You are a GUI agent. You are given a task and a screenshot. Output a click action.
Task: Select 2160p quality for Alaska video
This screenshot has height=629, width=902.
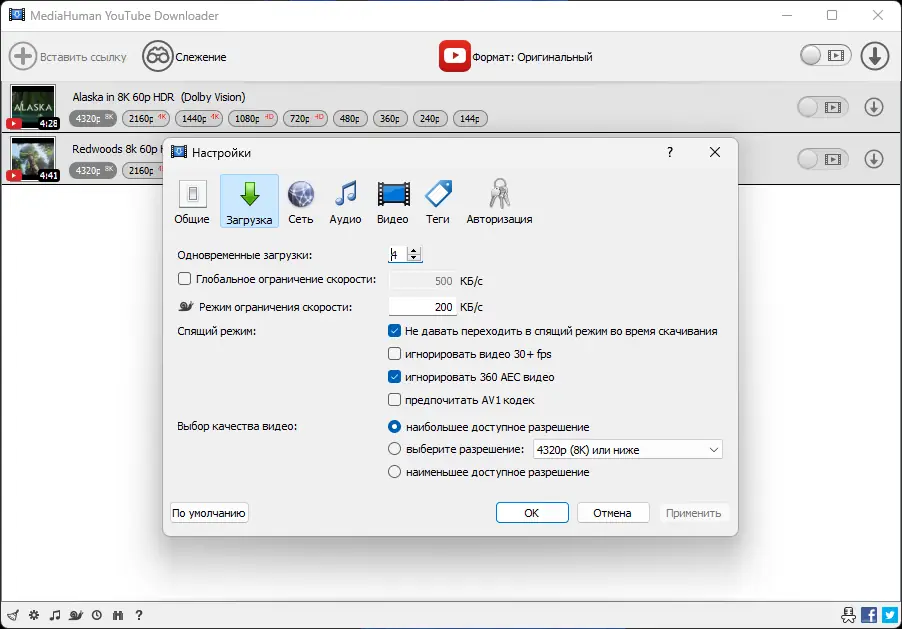pos(146,119)
